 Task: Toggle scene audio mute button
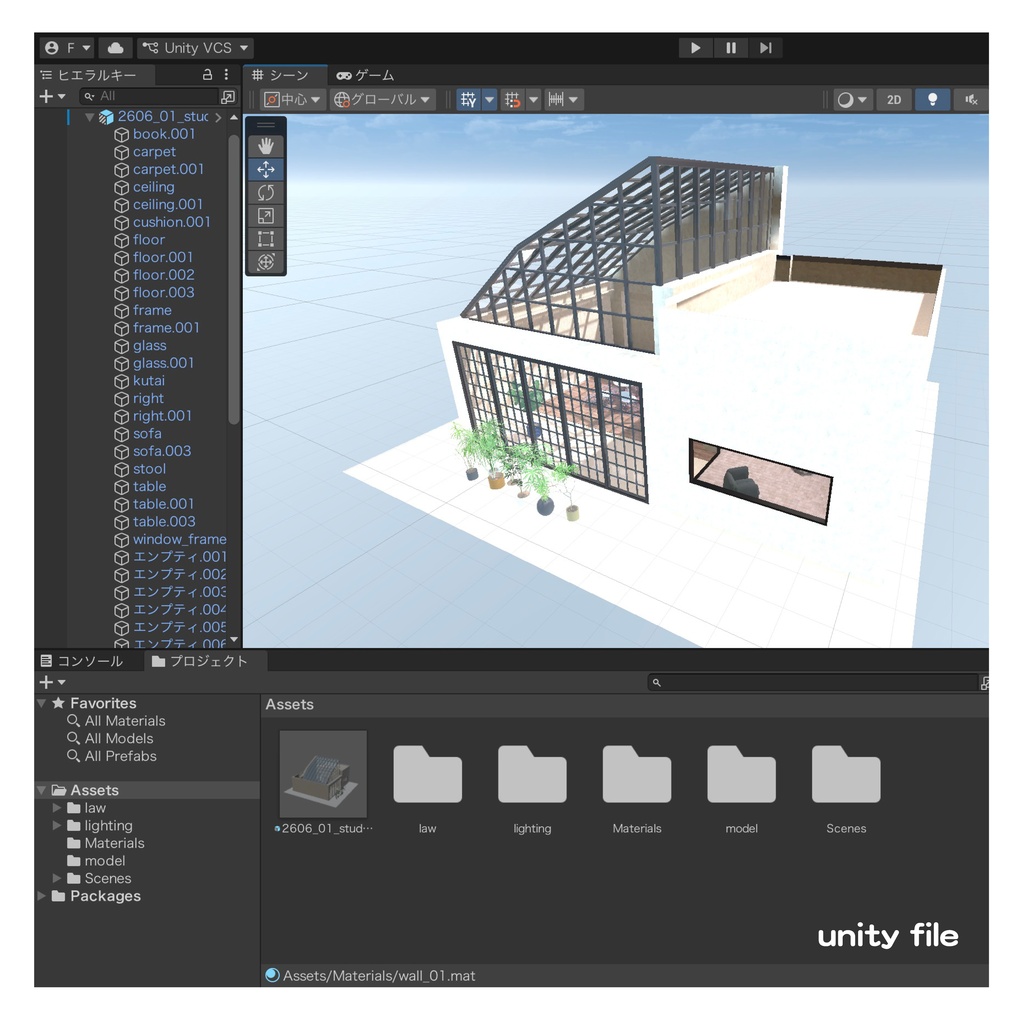point(971,99)
